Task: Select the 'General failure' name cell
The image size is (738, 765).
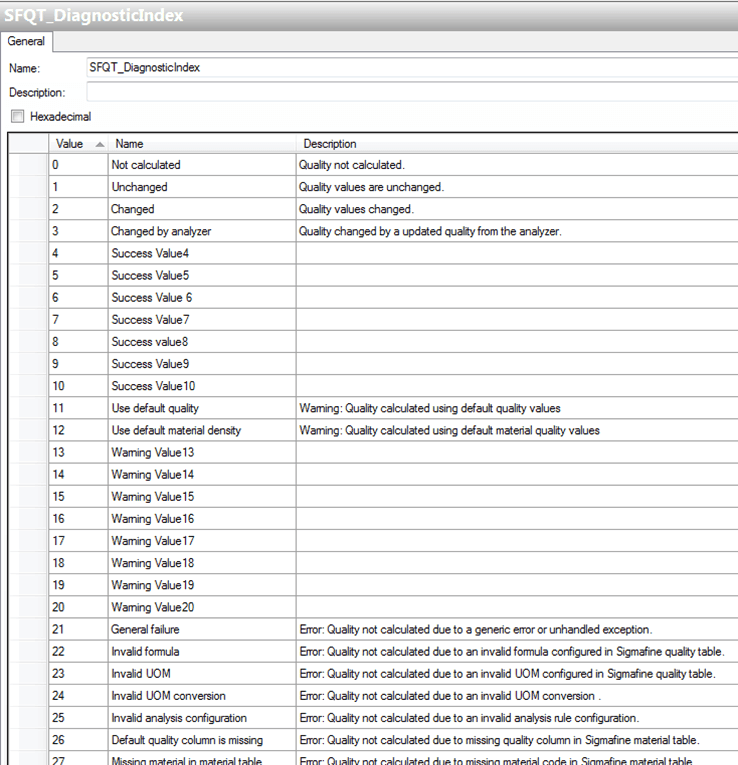Action: (x=146, y=629)
